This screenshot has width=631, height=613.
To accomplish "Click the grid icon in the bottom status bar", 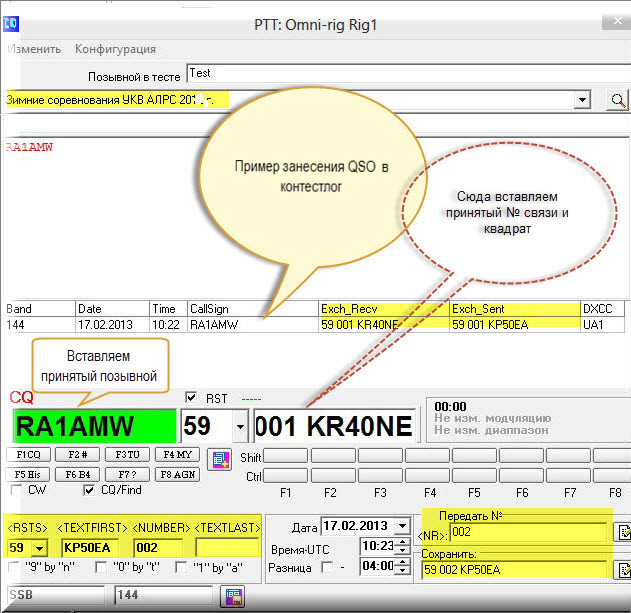I will click(x=234, y=596).
